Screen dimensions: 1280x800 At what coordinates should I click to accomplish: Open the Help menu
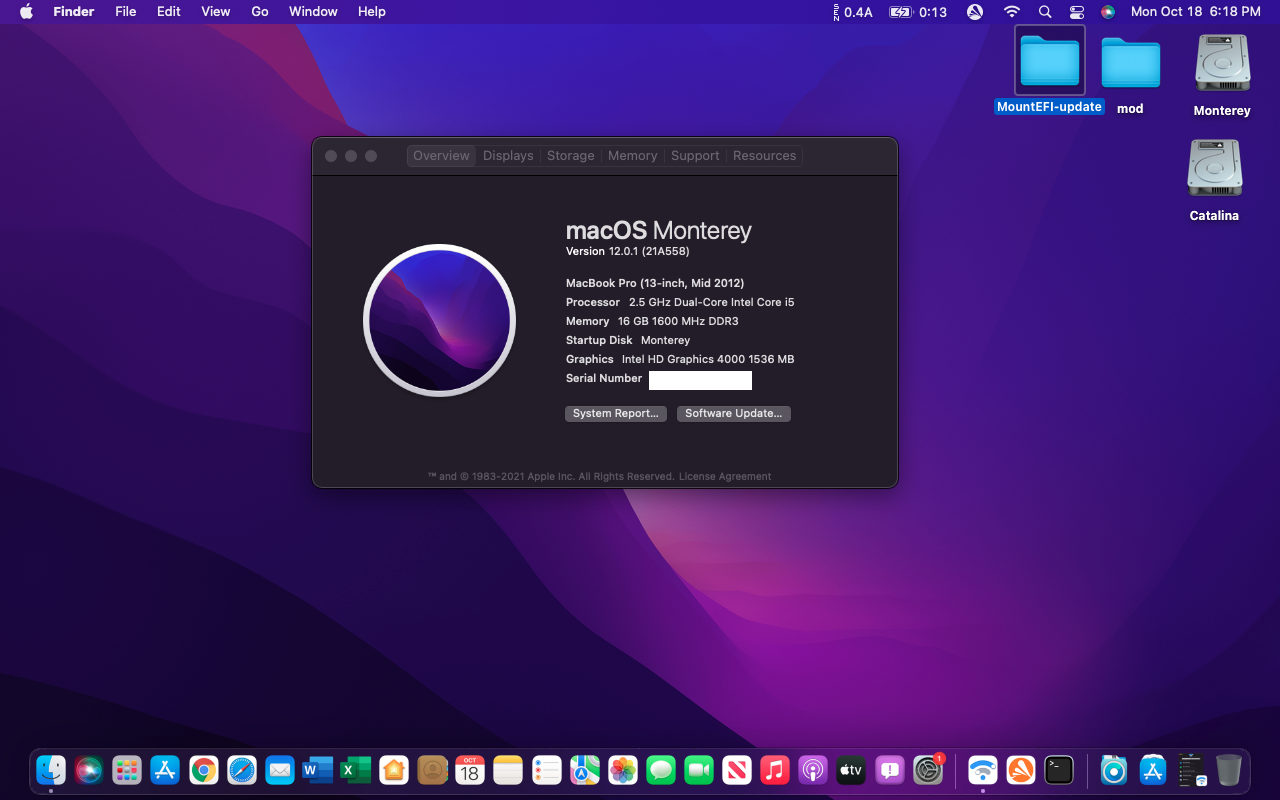point(372,12)
